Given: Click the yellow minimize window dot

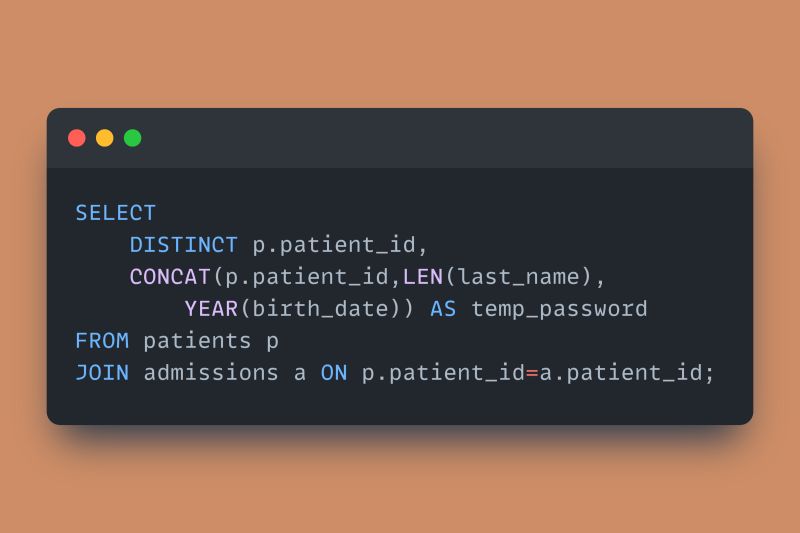Looking at the screenshot, I should point(105,138).
